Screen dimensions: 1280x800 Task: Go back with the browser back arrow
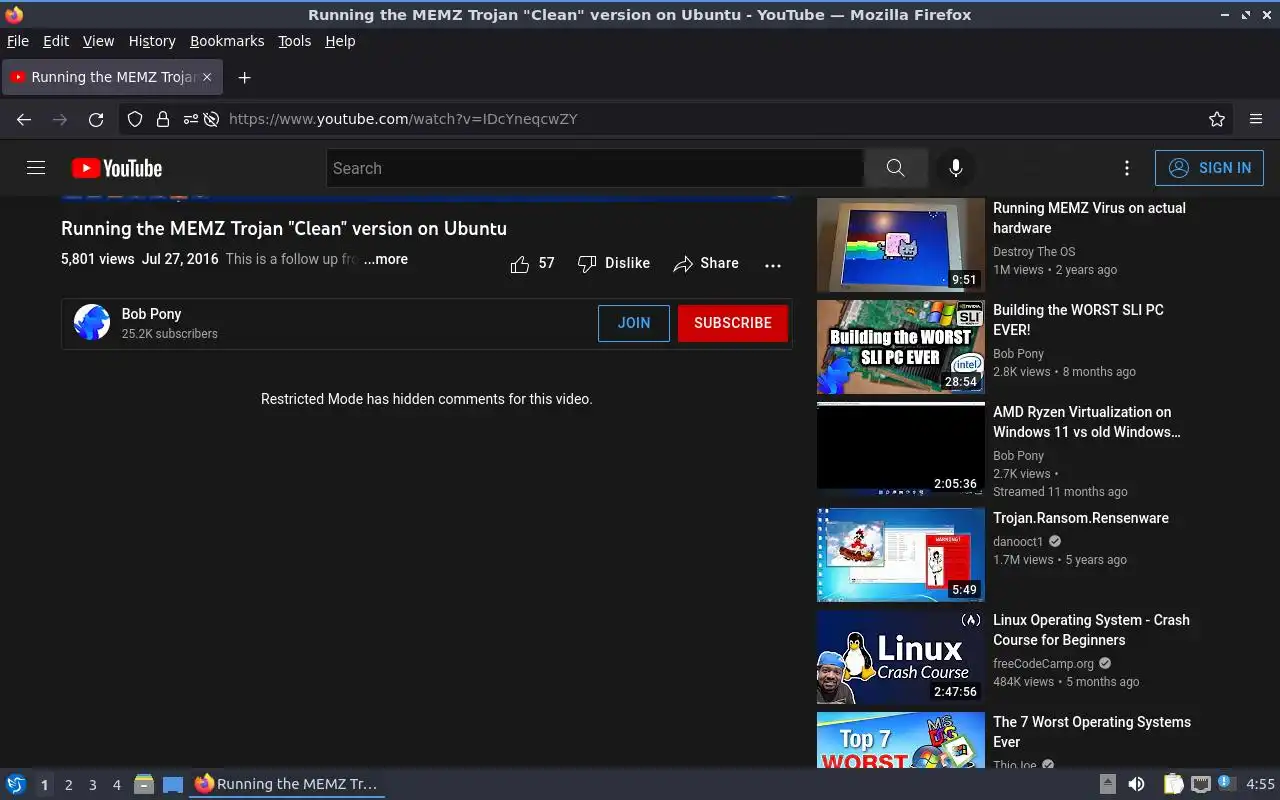(24, 119)
